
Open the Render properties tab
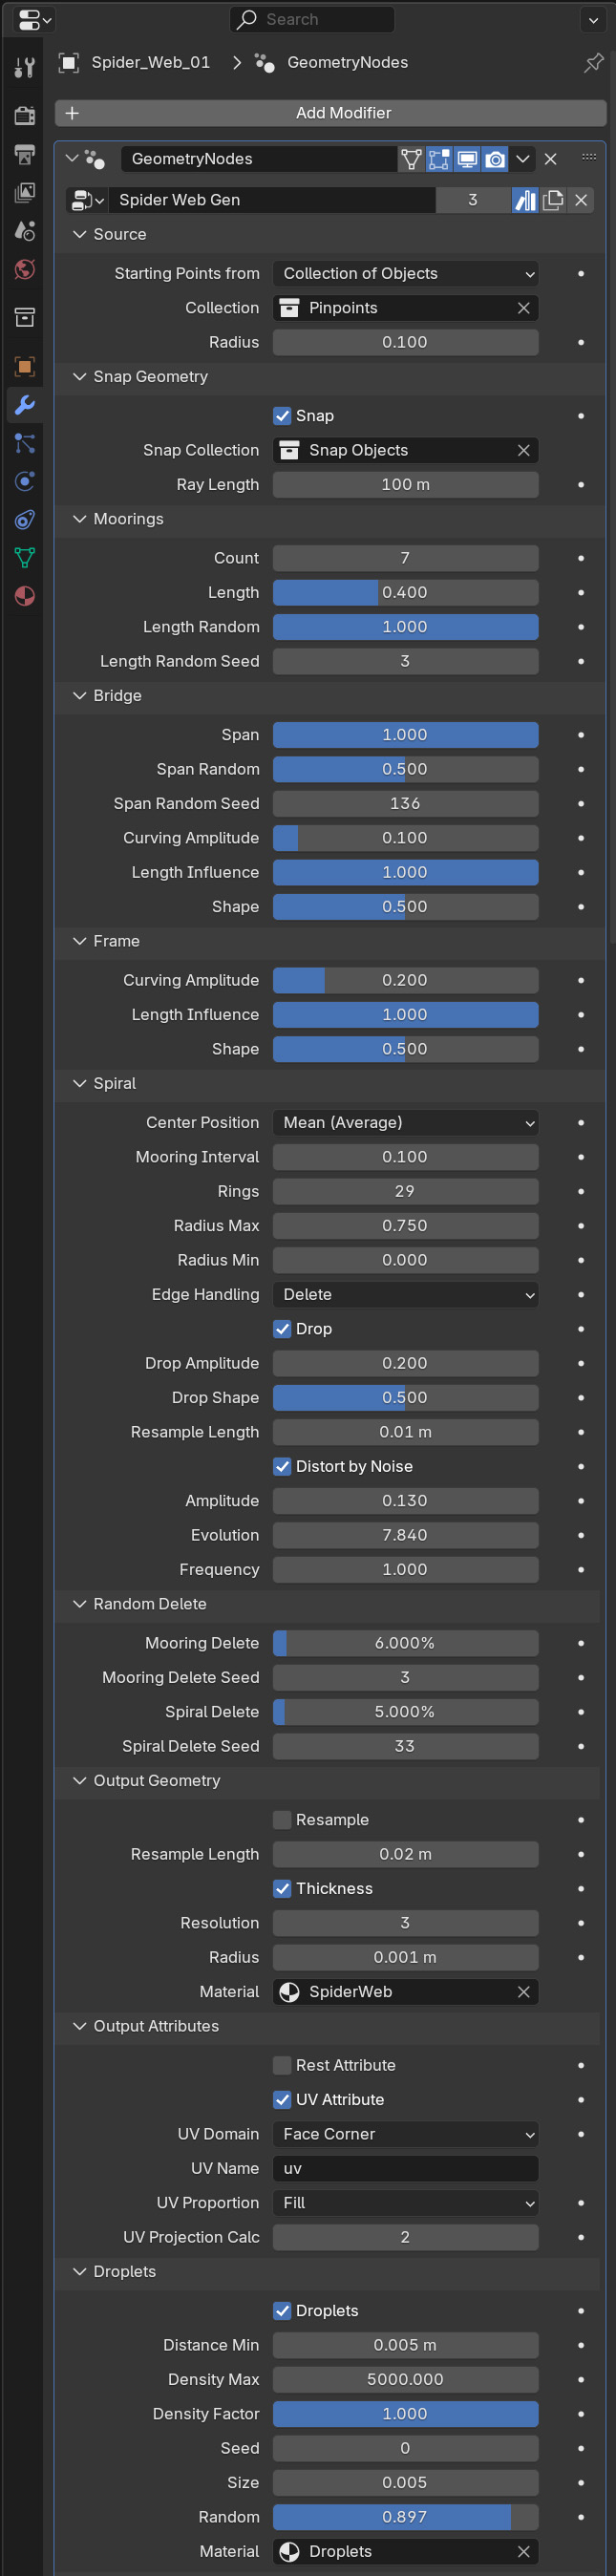coord(24,116)
